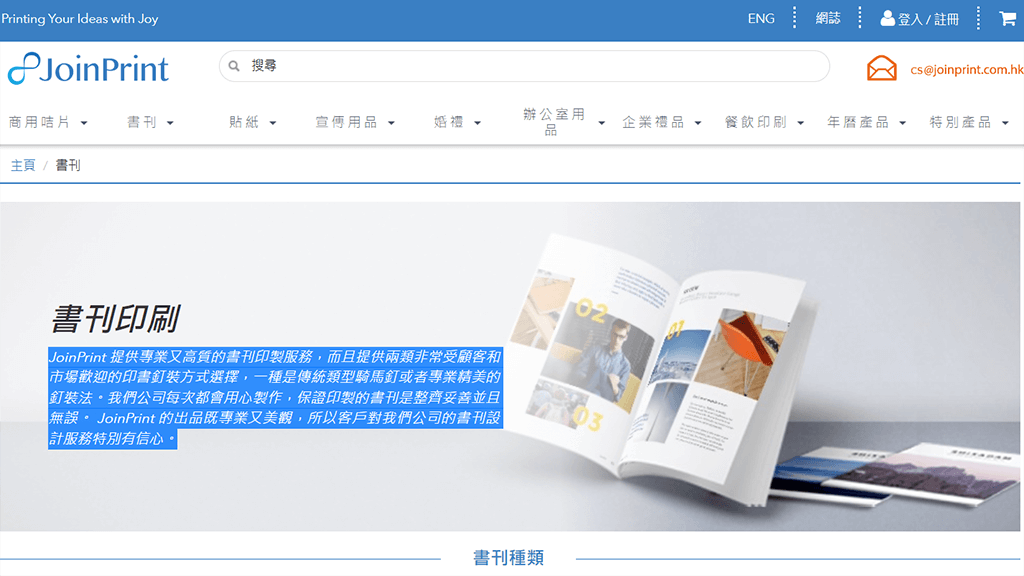Screen dimensions: 1024x576
Task: Open the 商用咭片 menu
Action: pos(39,122)
